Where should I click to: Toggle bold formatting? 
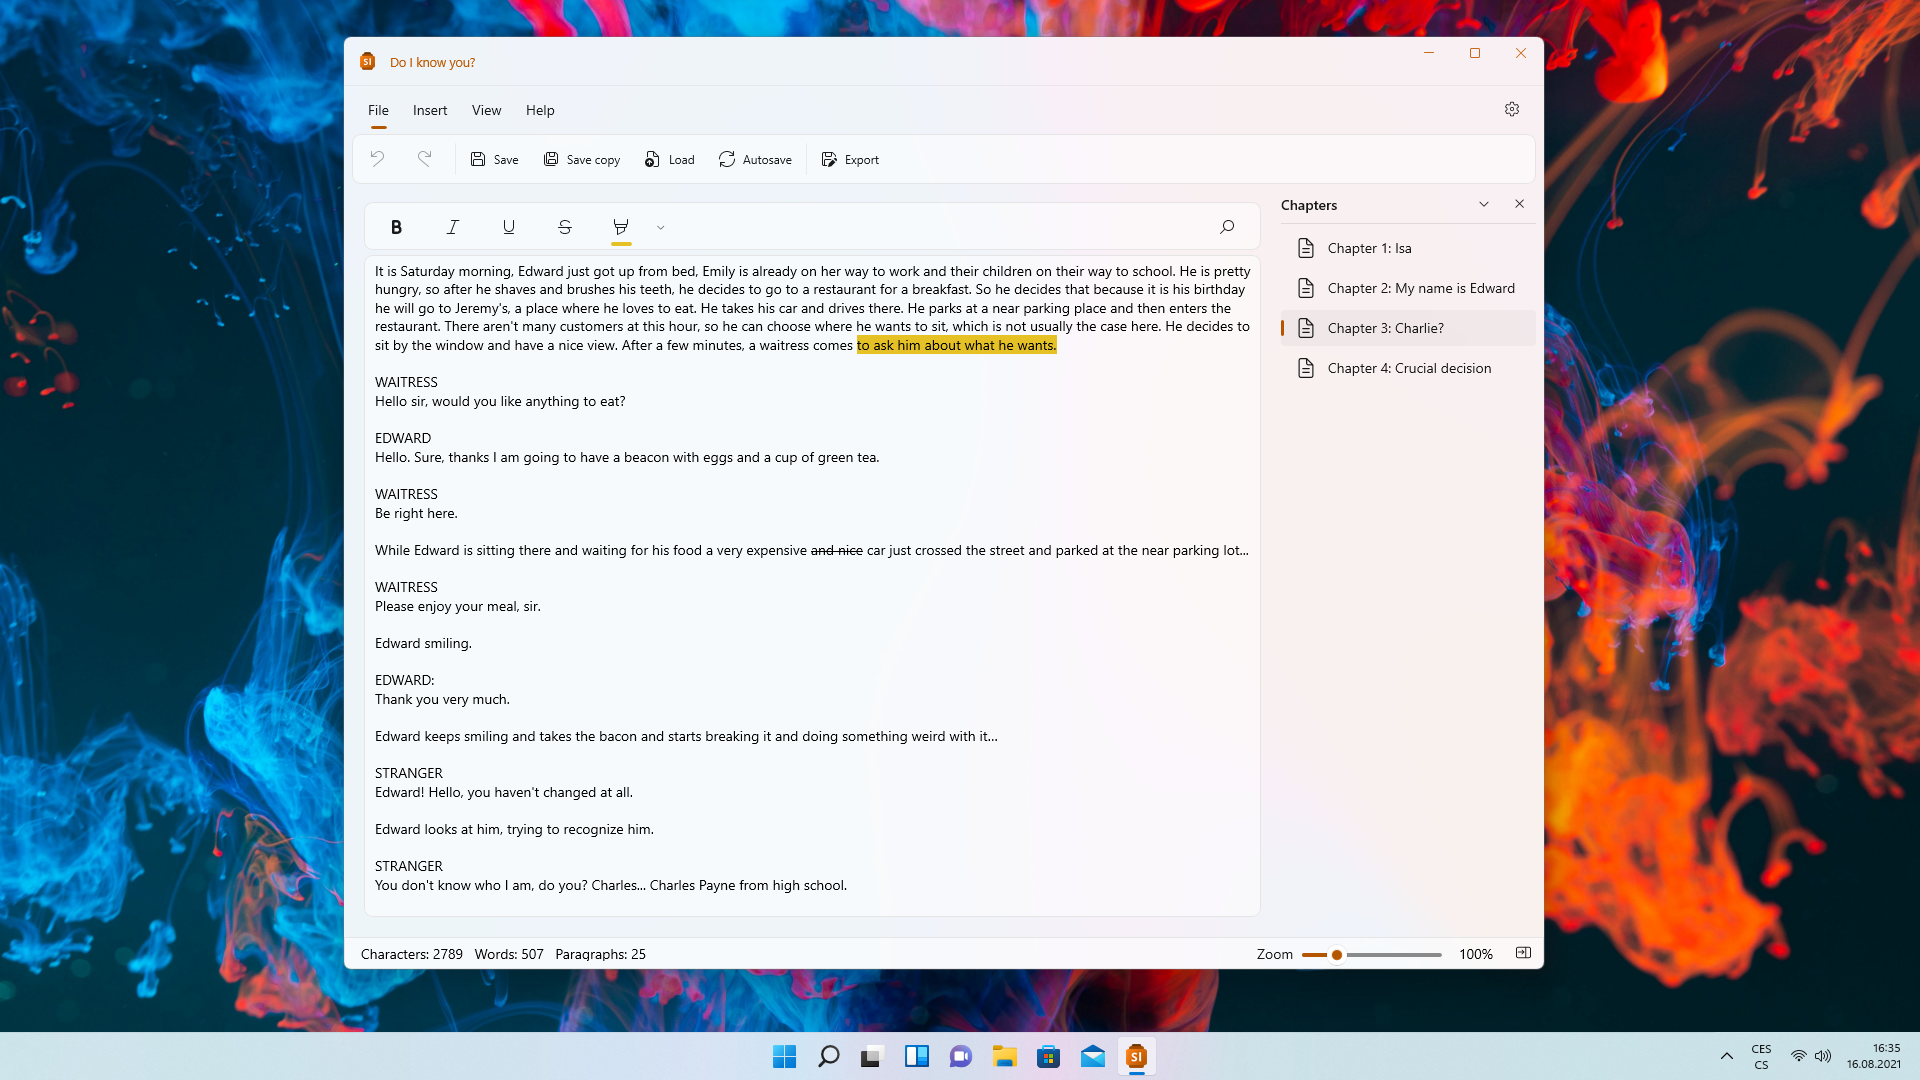tap(396, 227)
